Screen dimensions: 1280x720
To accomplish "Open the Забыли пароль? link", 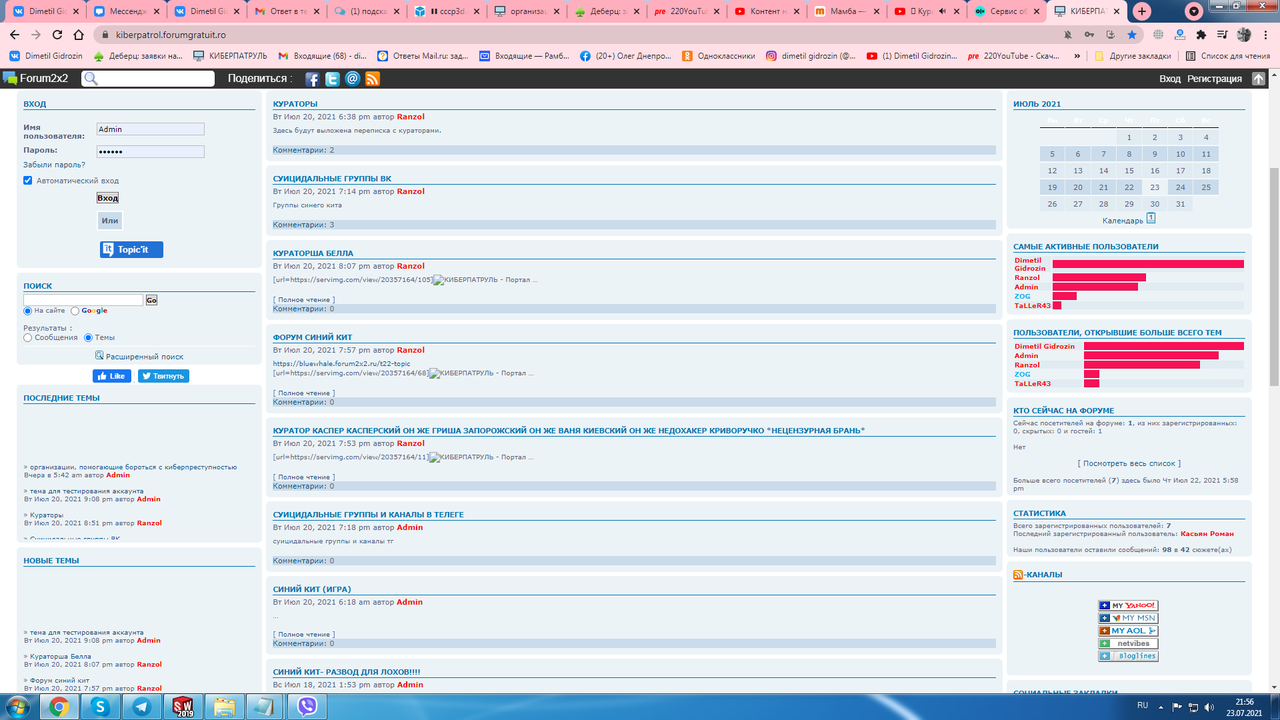I will pos(54,165).
